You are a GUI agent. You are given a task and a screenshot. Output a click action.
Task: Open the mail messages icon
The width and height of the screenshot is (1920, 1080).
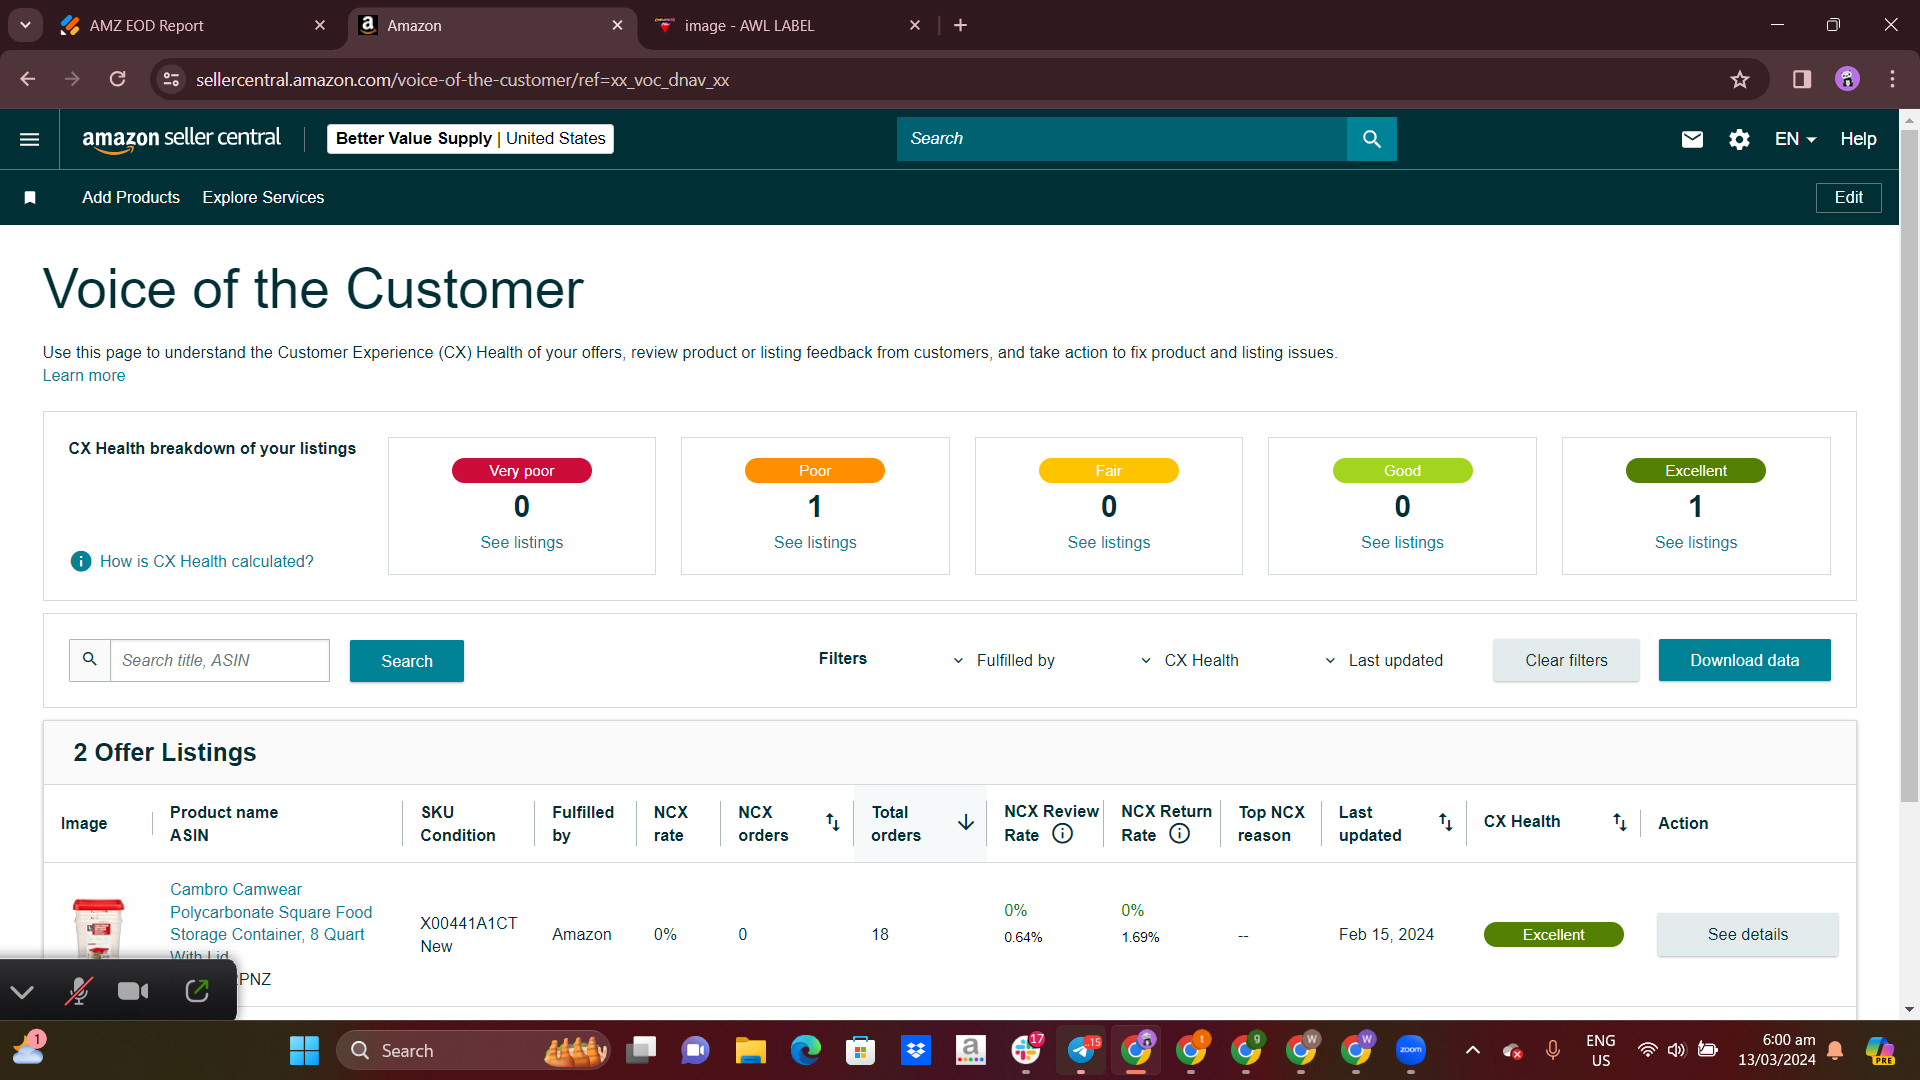coord(1692,139)
